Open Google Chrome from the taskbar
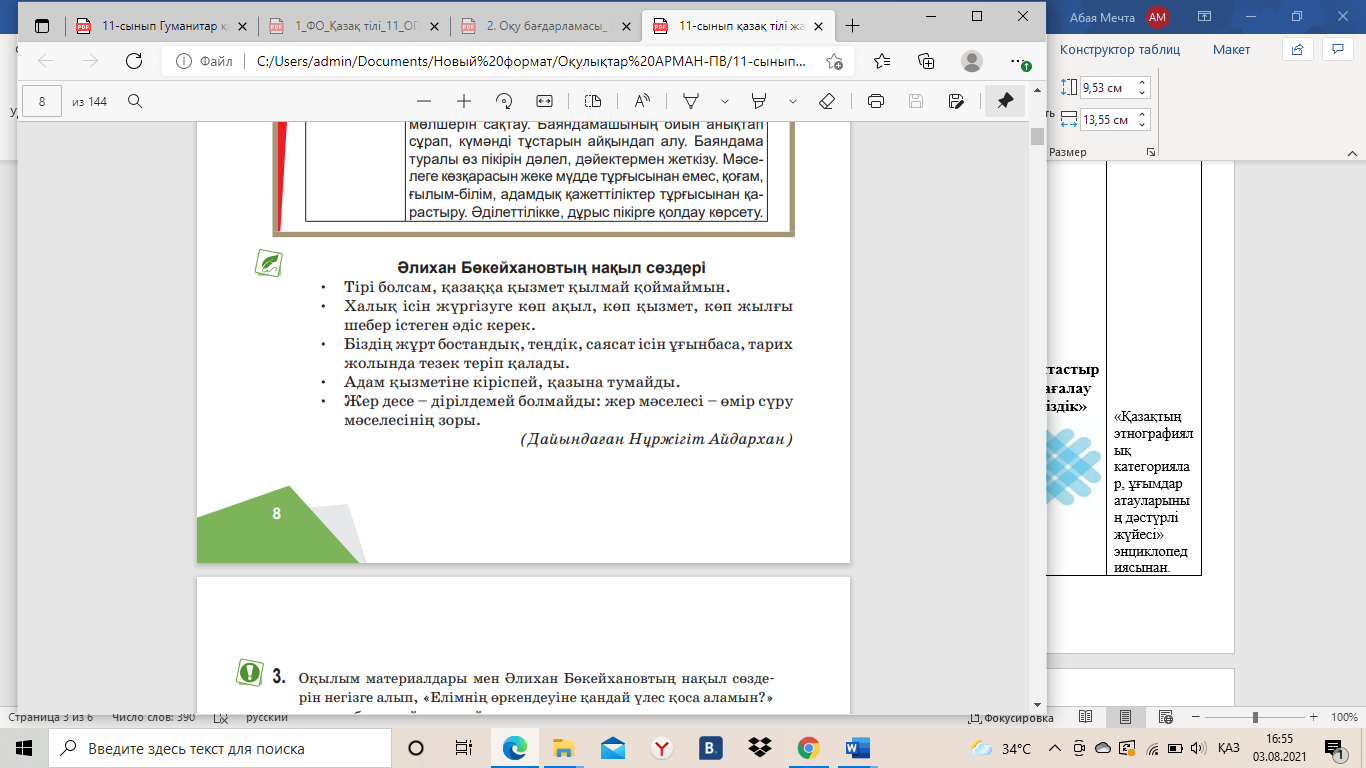 point(809,748)
